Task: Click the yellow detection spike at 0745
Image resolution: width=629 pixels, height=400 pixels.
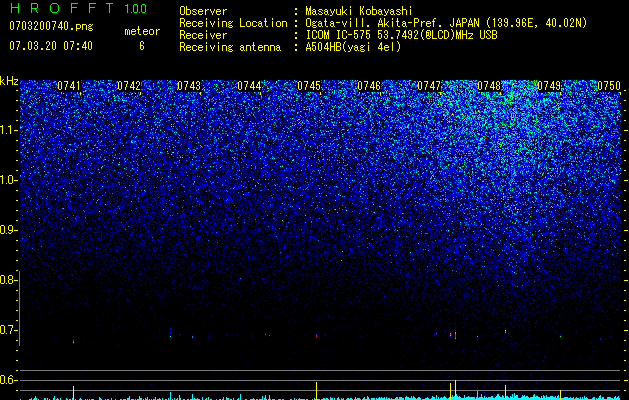Action: click(x=317, y=391)
